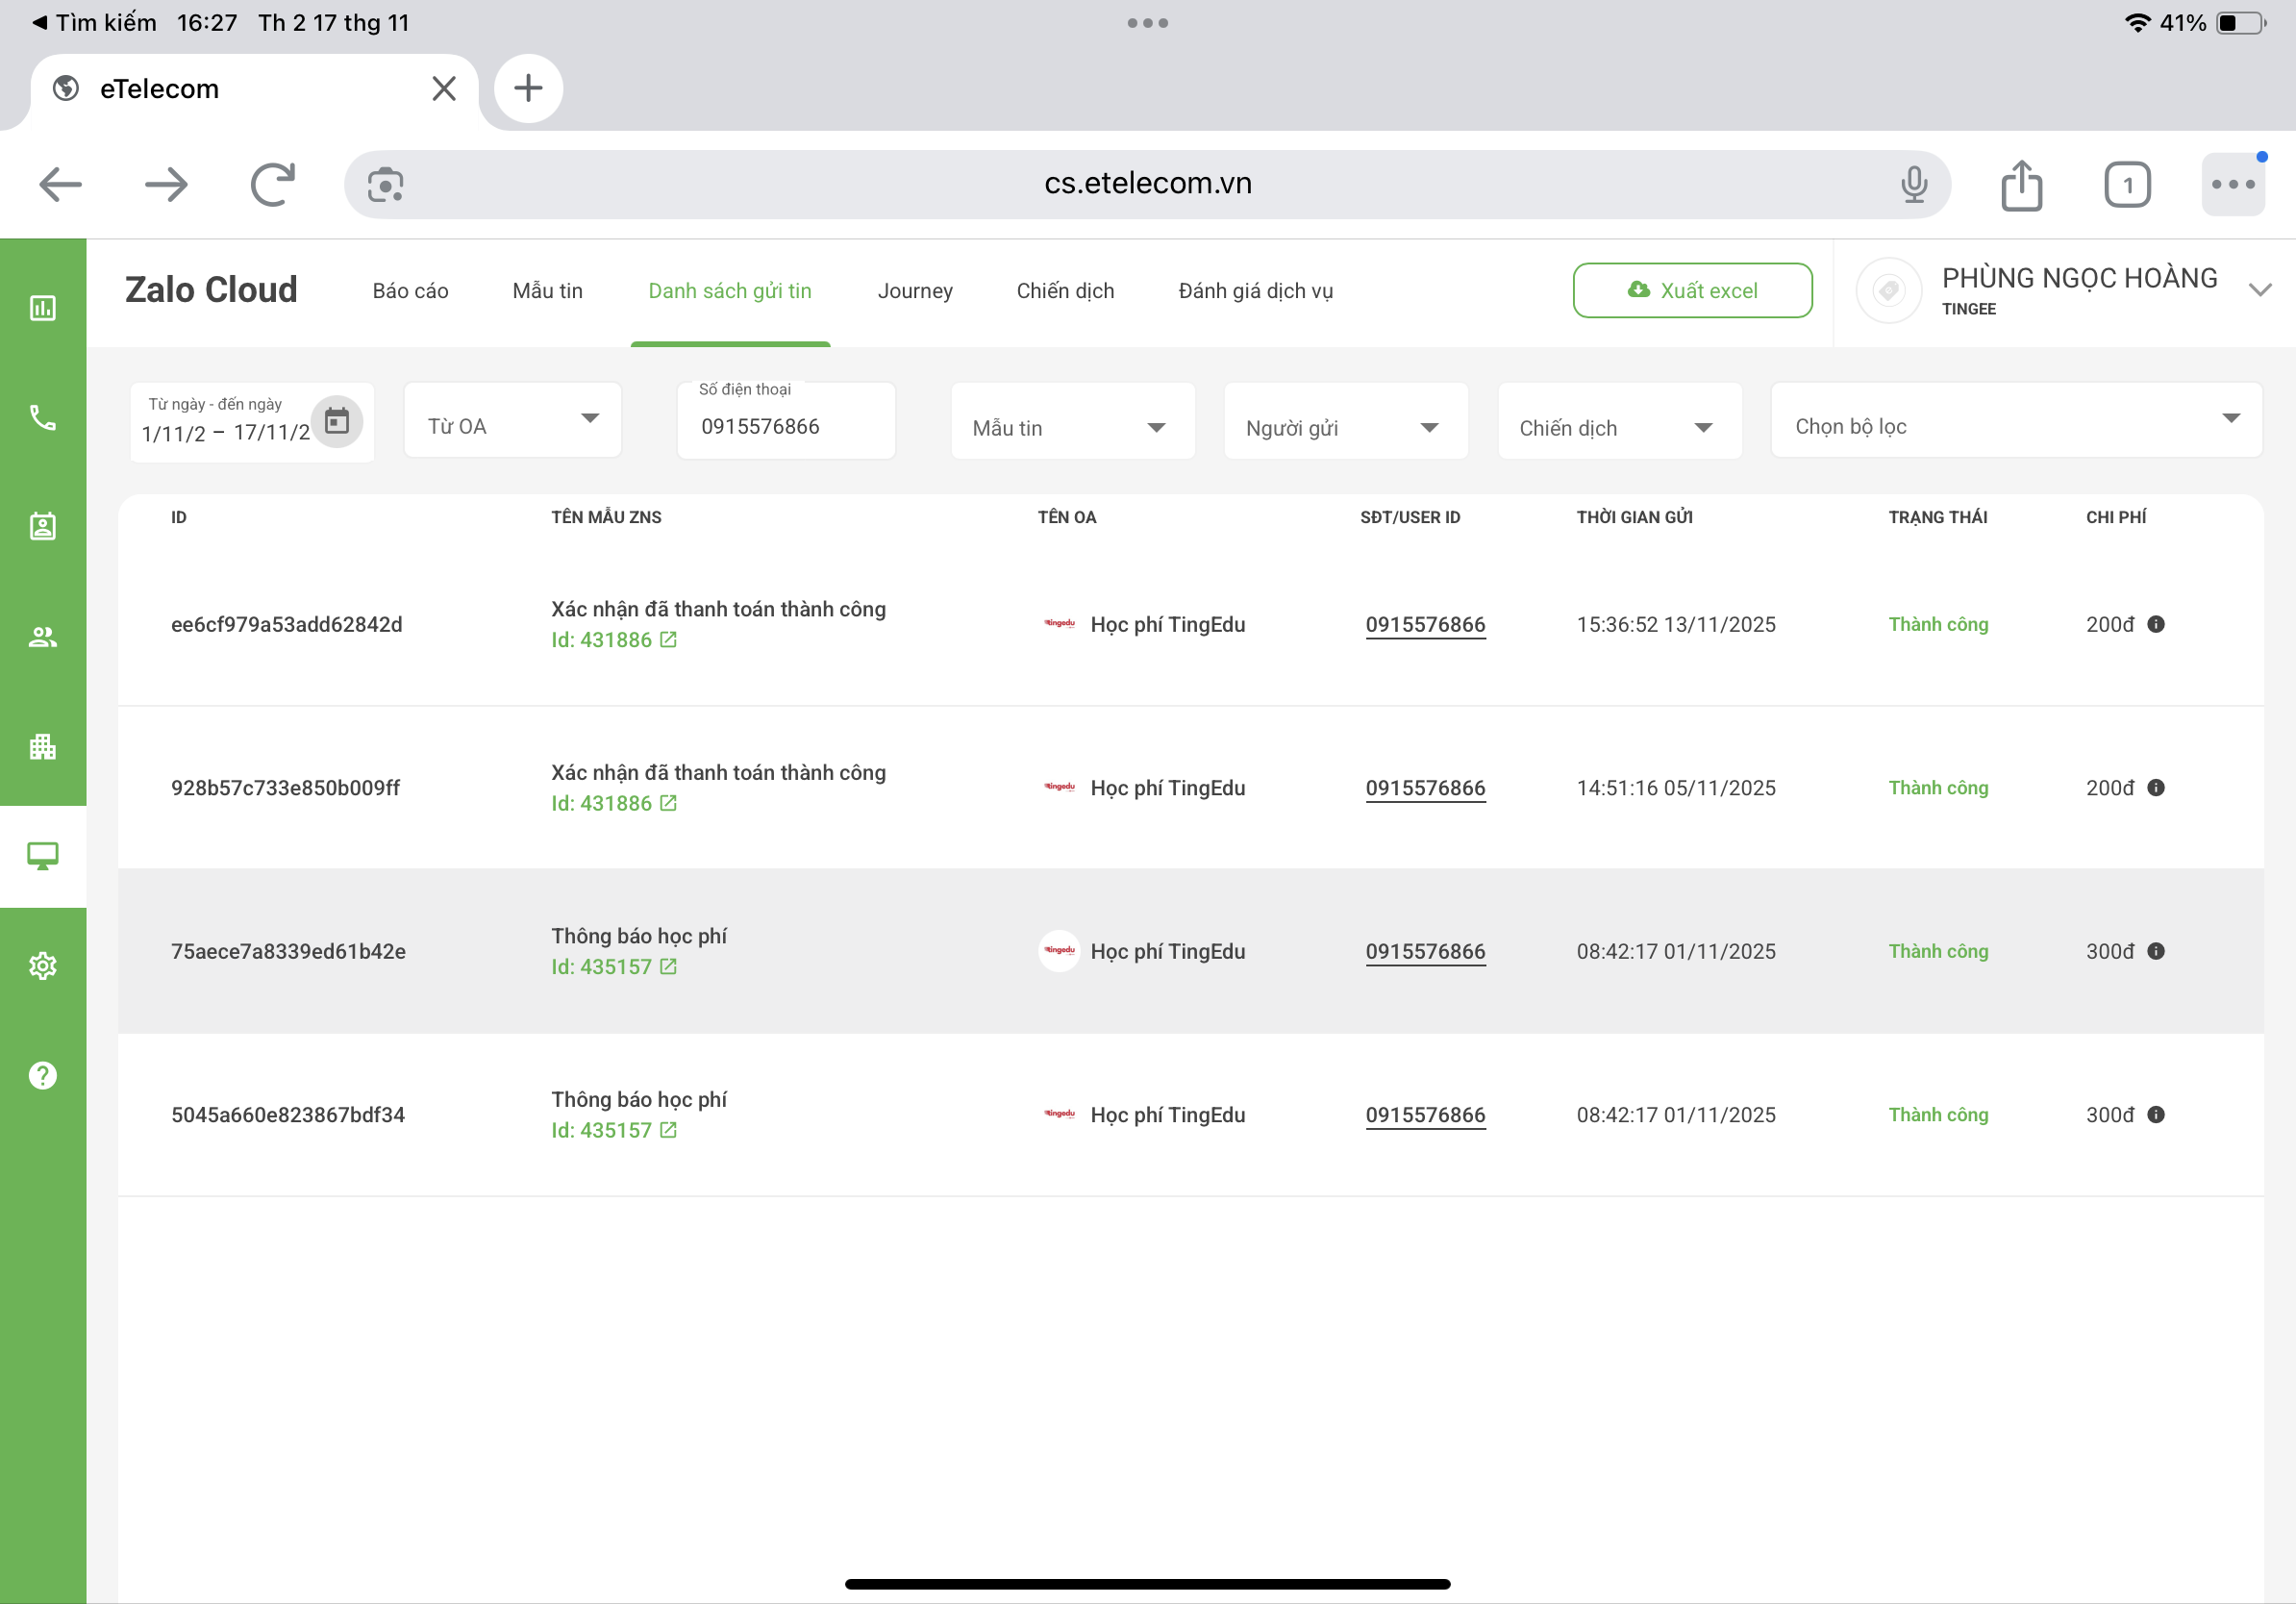Image resolution: width=2296 pixels, height=1604 pixels.
Task: Switch to the Báo cáo tab
Action: tap(410, 291)
